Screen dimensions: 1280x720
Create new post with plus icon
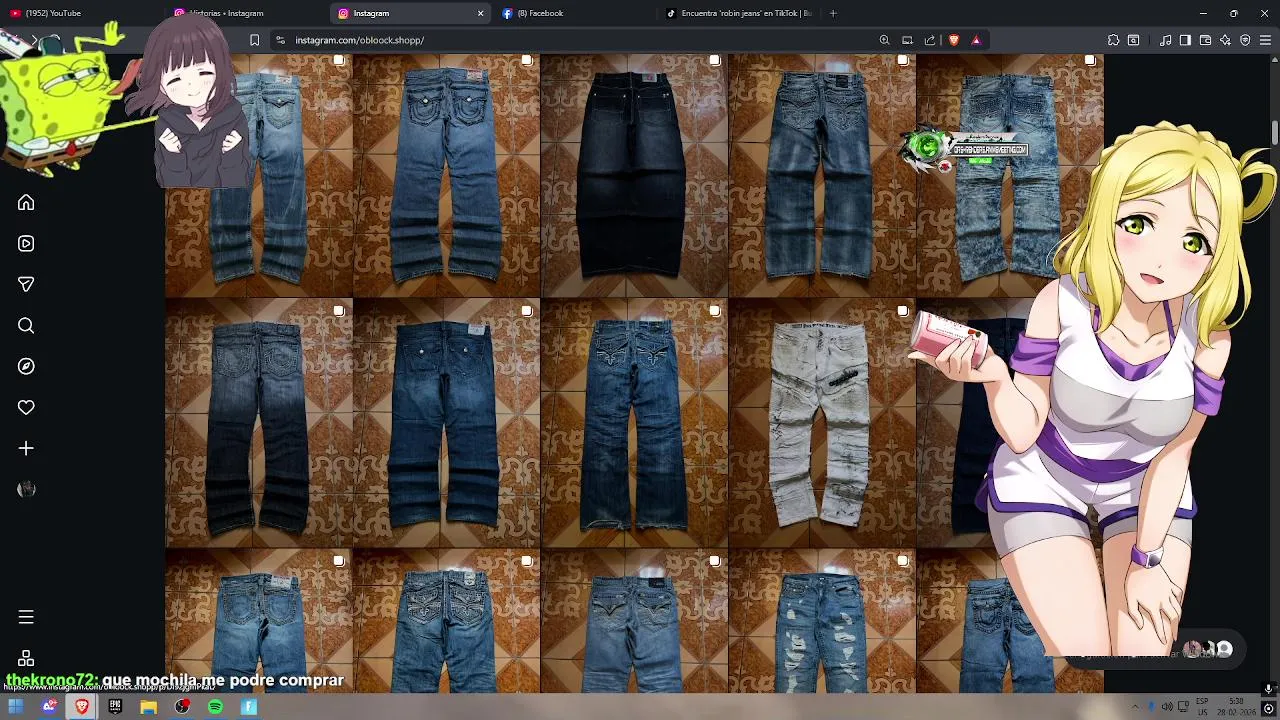pos(26,449)
